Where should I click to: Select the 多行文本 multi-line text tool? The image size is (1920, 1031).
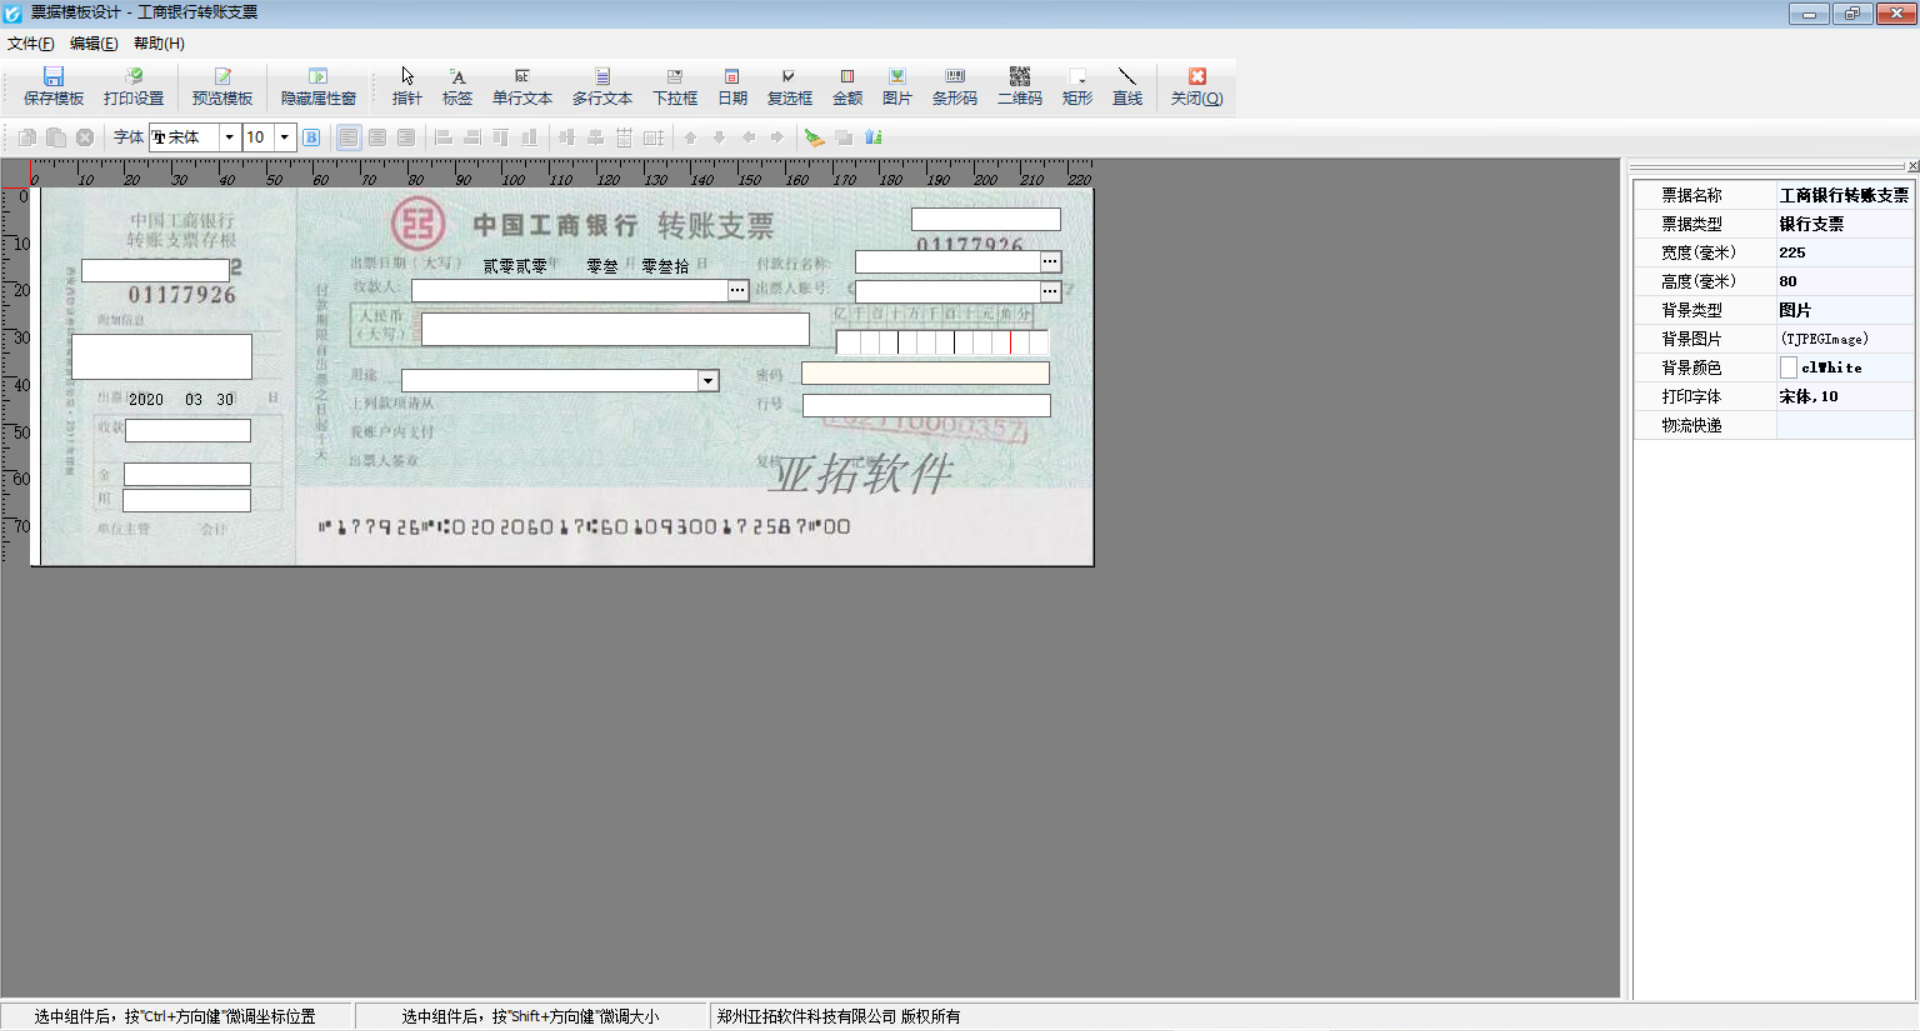click(602, 86)
